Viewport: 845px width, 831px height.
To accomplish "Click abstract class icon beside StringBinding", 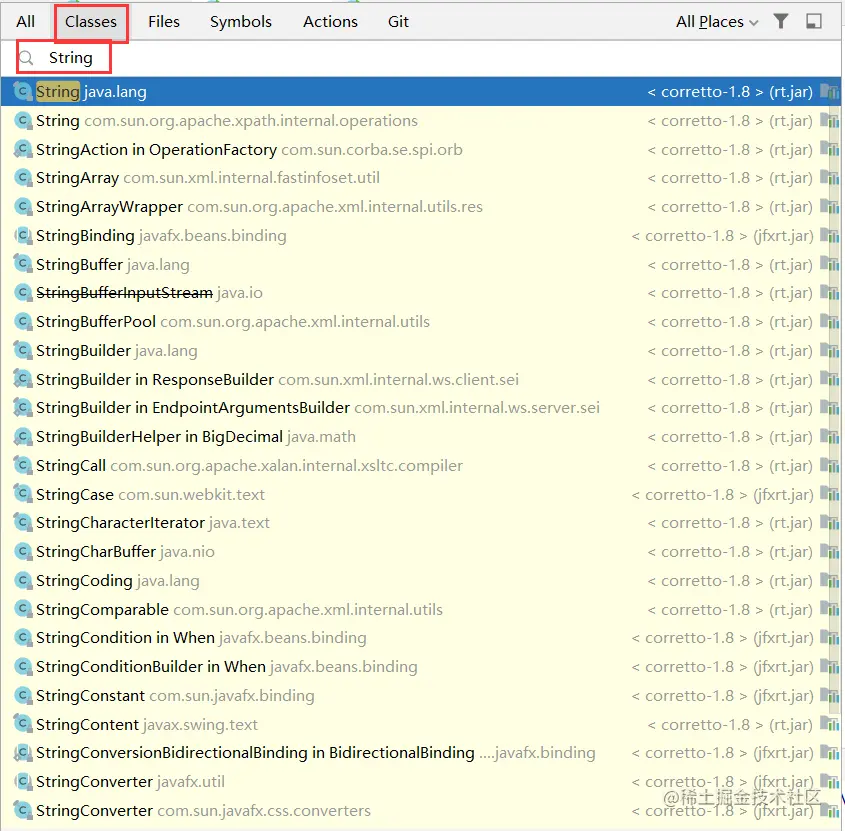I will 23,236.
